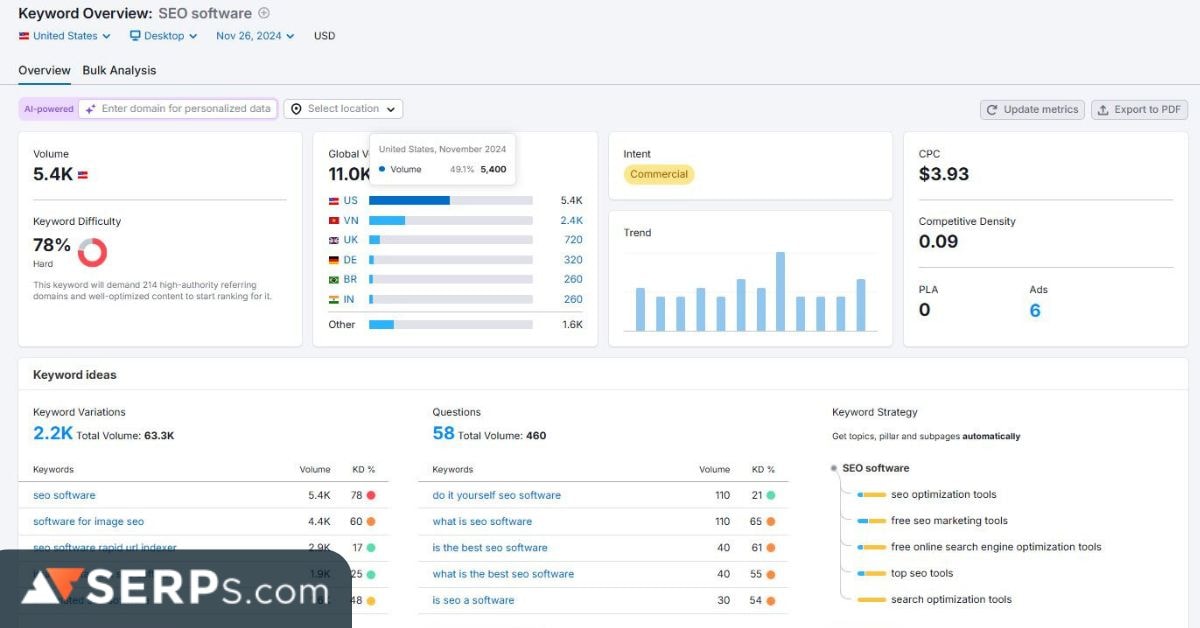Image resolution: width=1200 pixels, height=628 pixels.
Task: Click the US volume progress bar
Action: [x=450, y=201]
